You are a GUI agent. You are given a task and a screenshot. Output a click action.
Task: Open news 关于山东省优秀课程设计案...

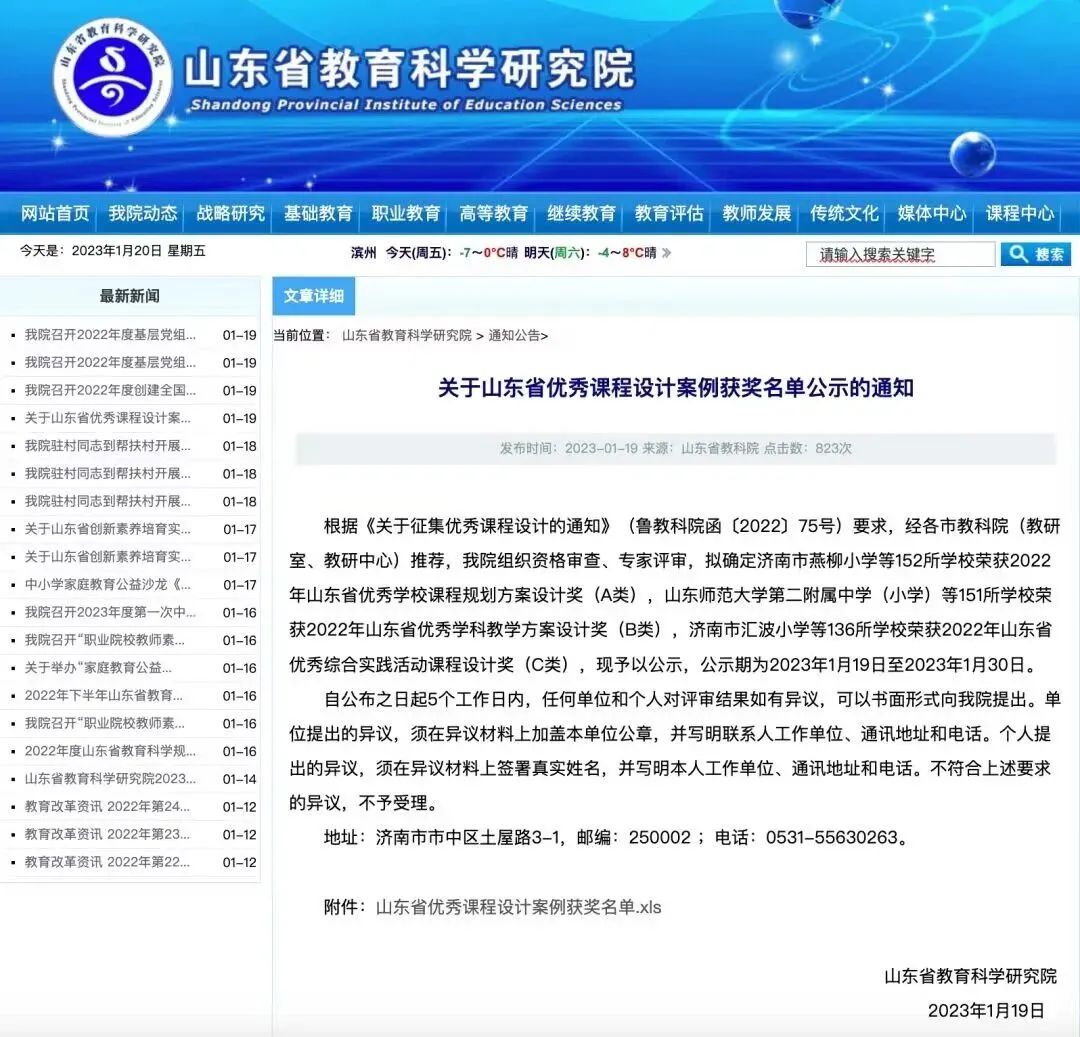[107, 418]
